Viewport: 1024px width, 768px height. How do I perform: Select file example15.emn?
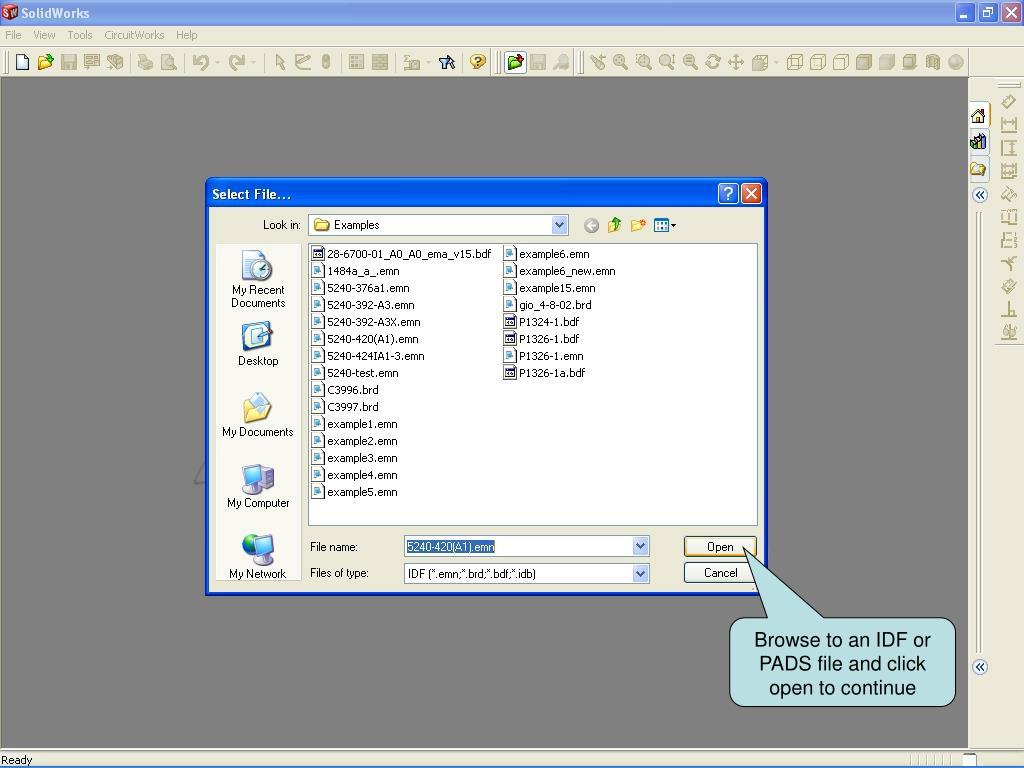550,288
